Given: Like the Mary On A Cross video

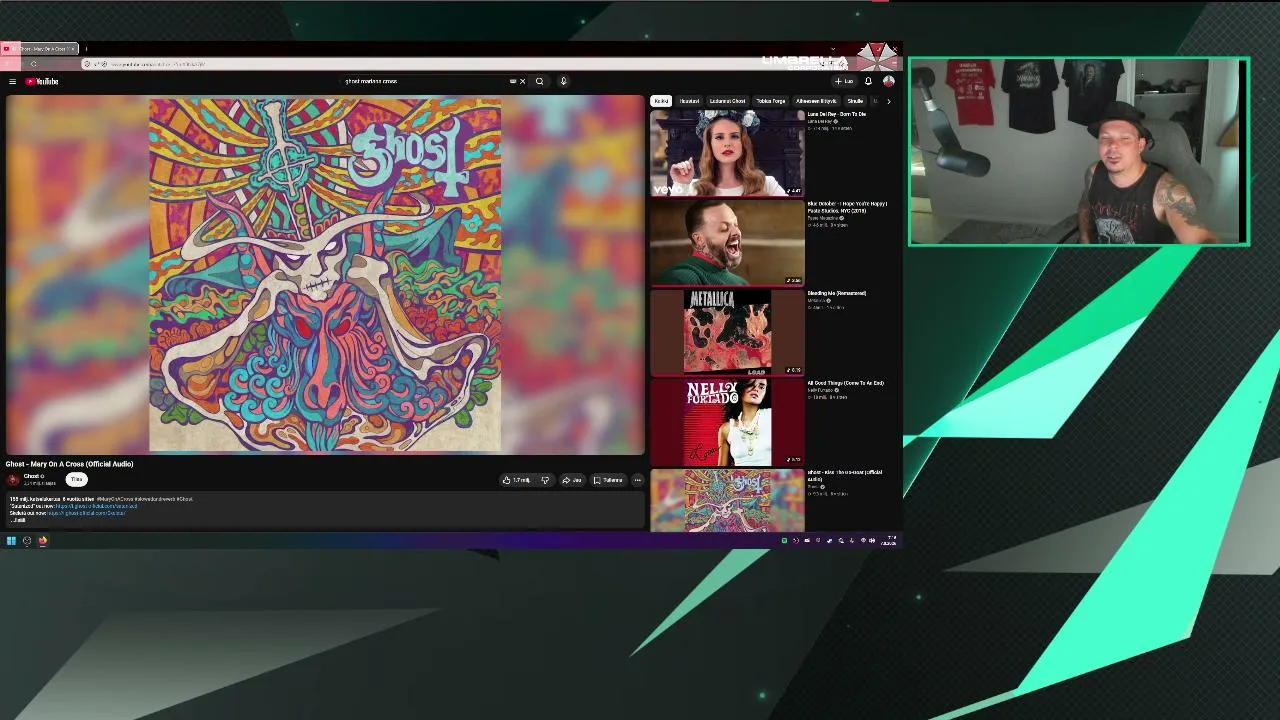Looking at the screenshot, I should point(518,480).
